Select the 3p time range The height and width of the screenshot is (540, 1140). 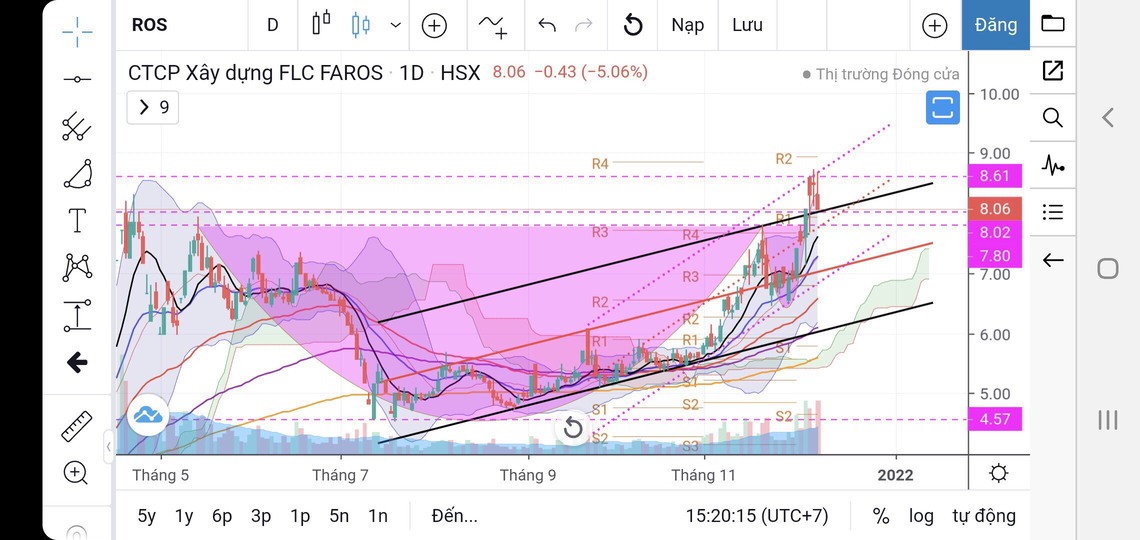[261, 516]
